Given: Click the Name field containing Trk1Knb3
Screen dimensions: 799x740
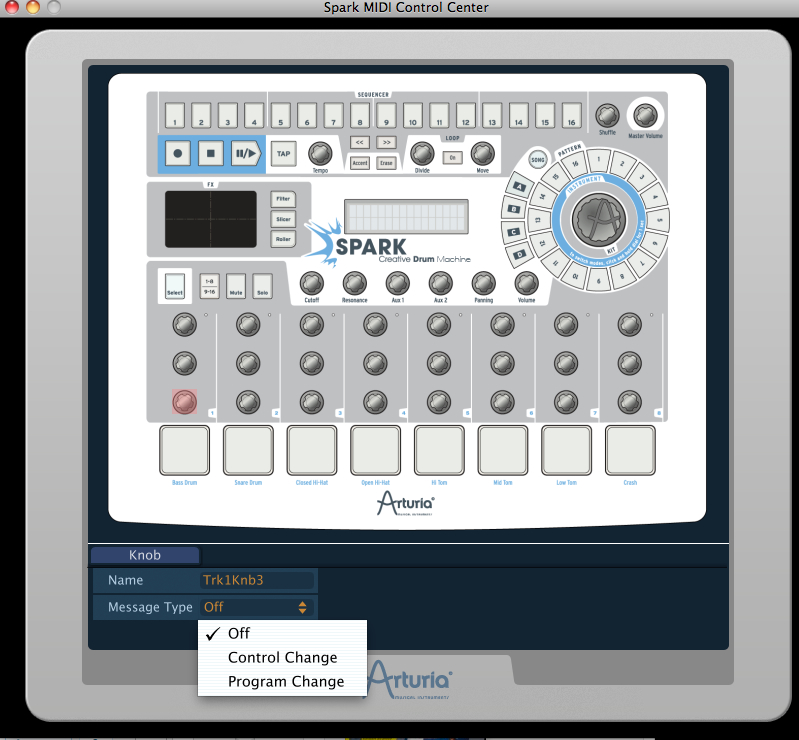Looking at the screenshot, I should point(257,580).
